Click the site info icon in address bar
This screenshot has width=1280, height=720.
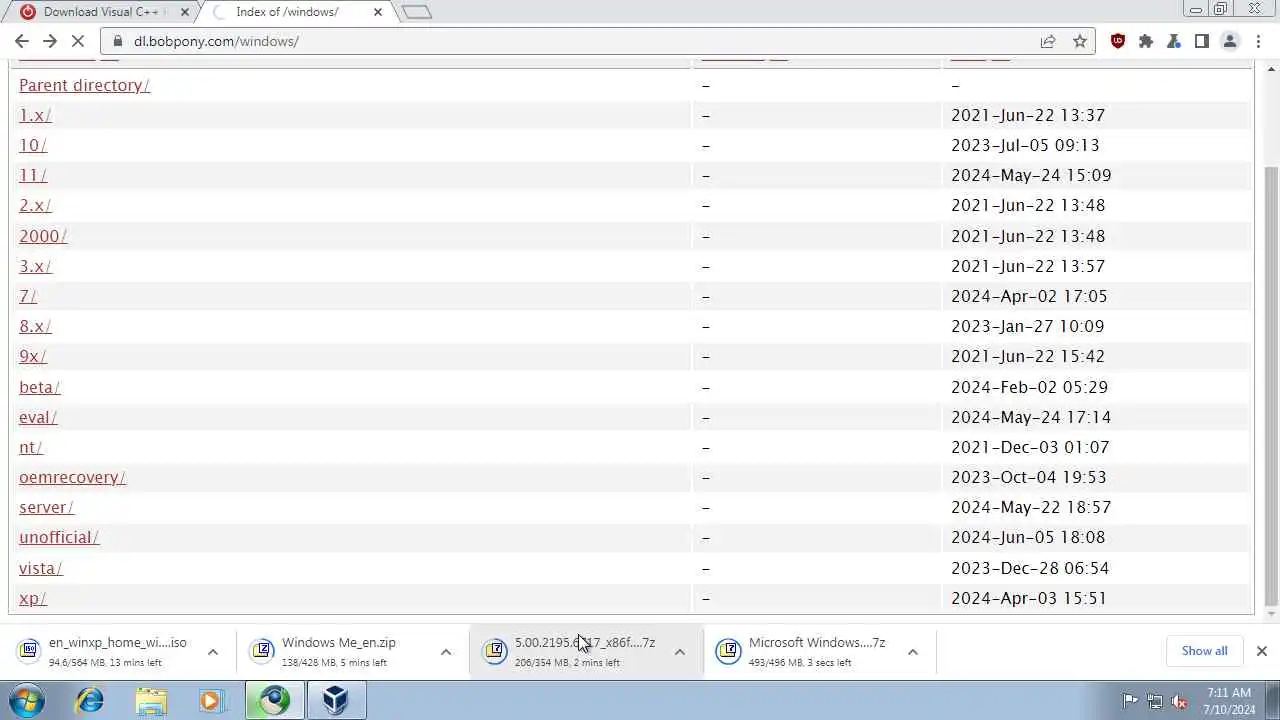point(117,41)
